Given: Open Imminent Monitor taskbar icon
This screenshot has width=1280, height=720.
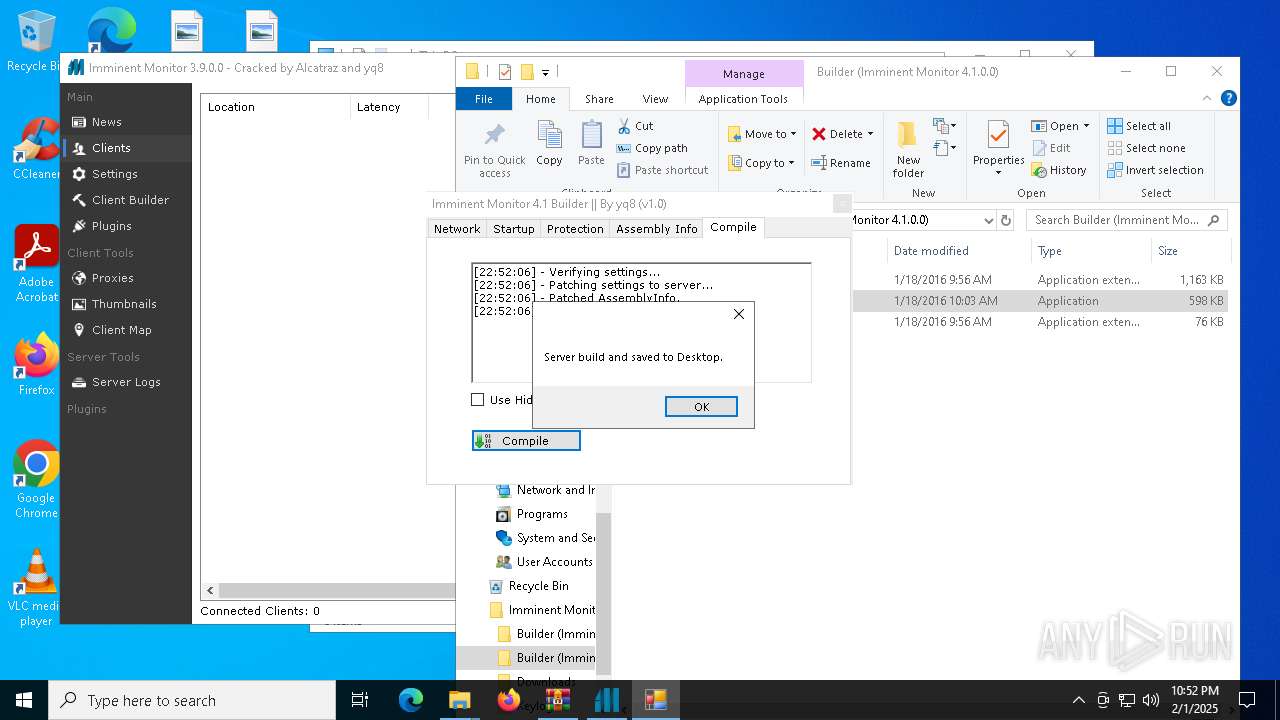Looking at the screenshot, I should [607, 700].
